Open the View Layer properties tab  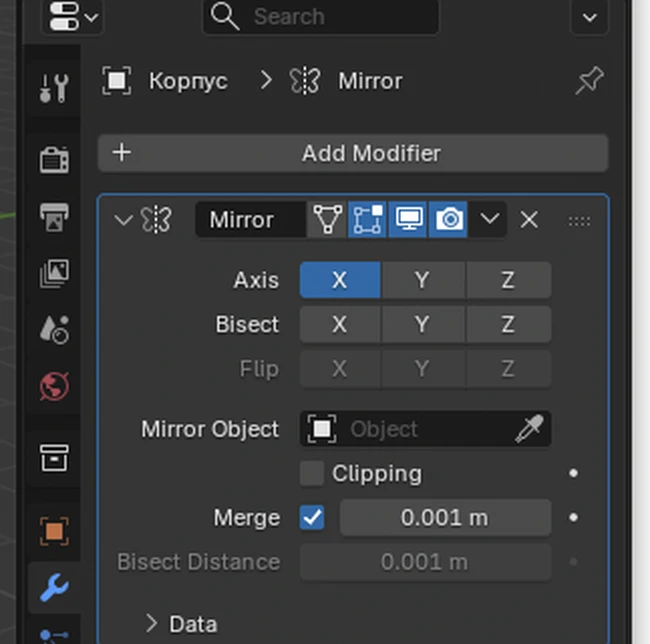(54, 273)
